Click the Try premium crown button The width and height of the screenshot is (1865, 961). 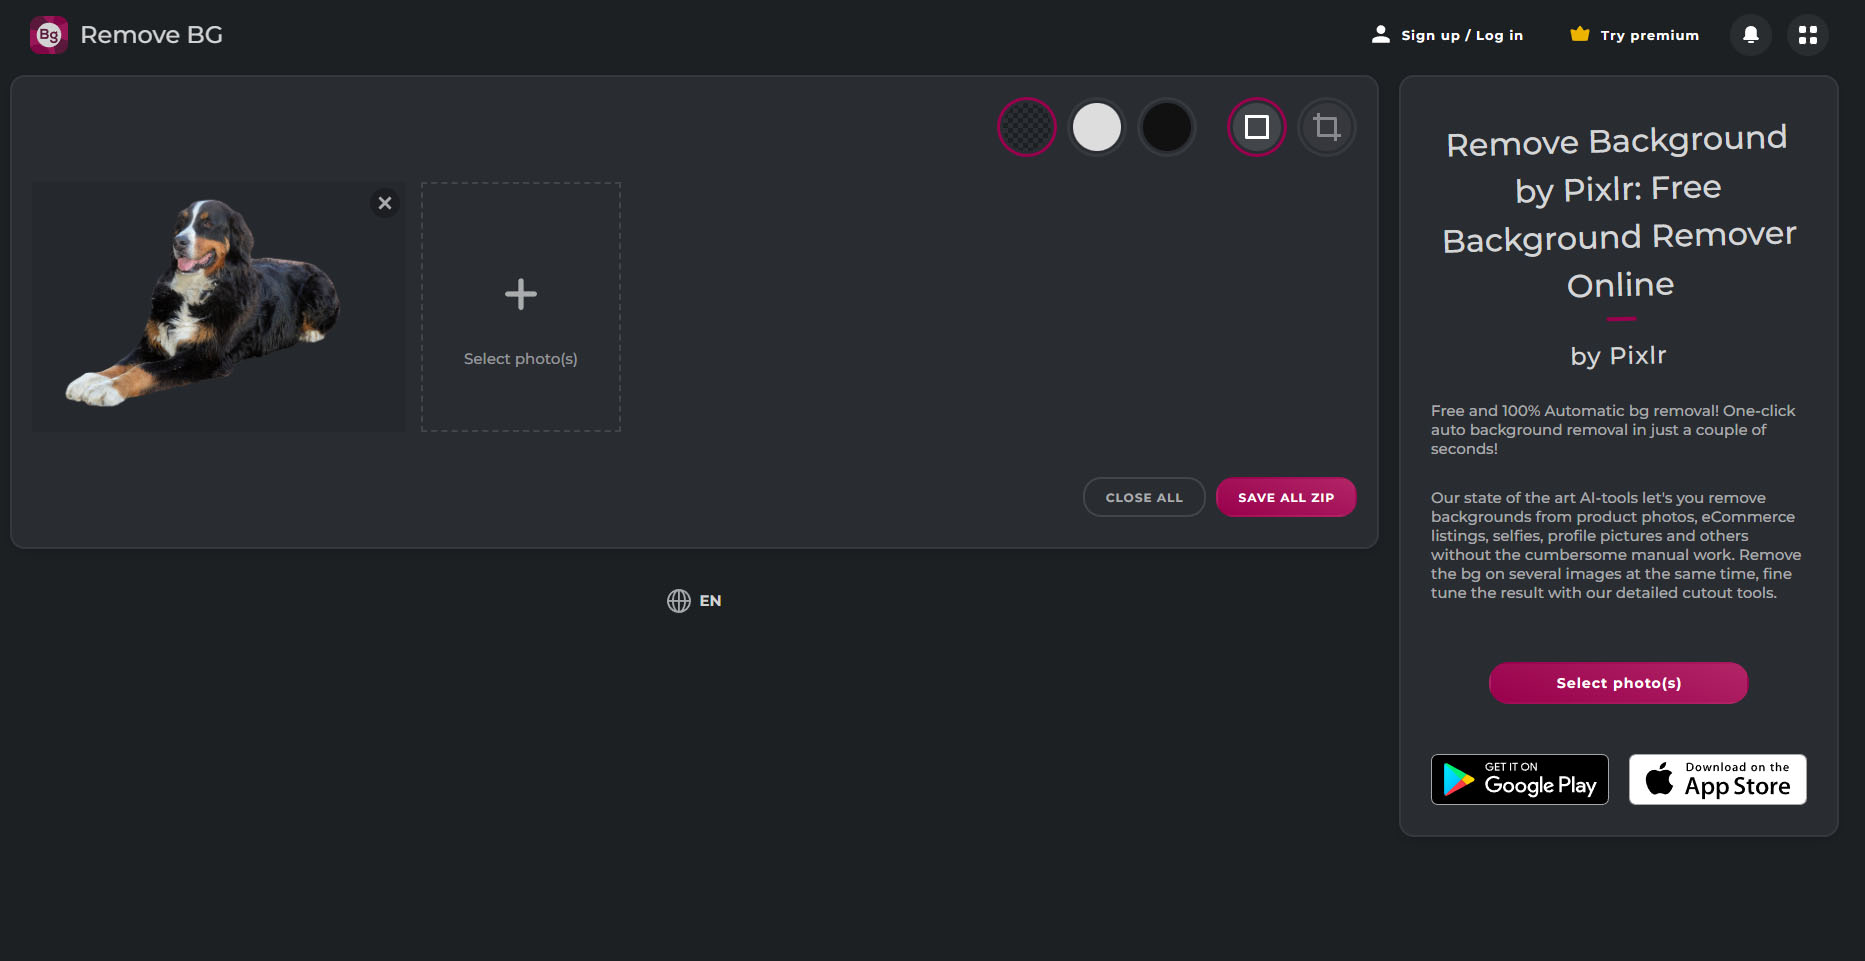coord(1634,35)
